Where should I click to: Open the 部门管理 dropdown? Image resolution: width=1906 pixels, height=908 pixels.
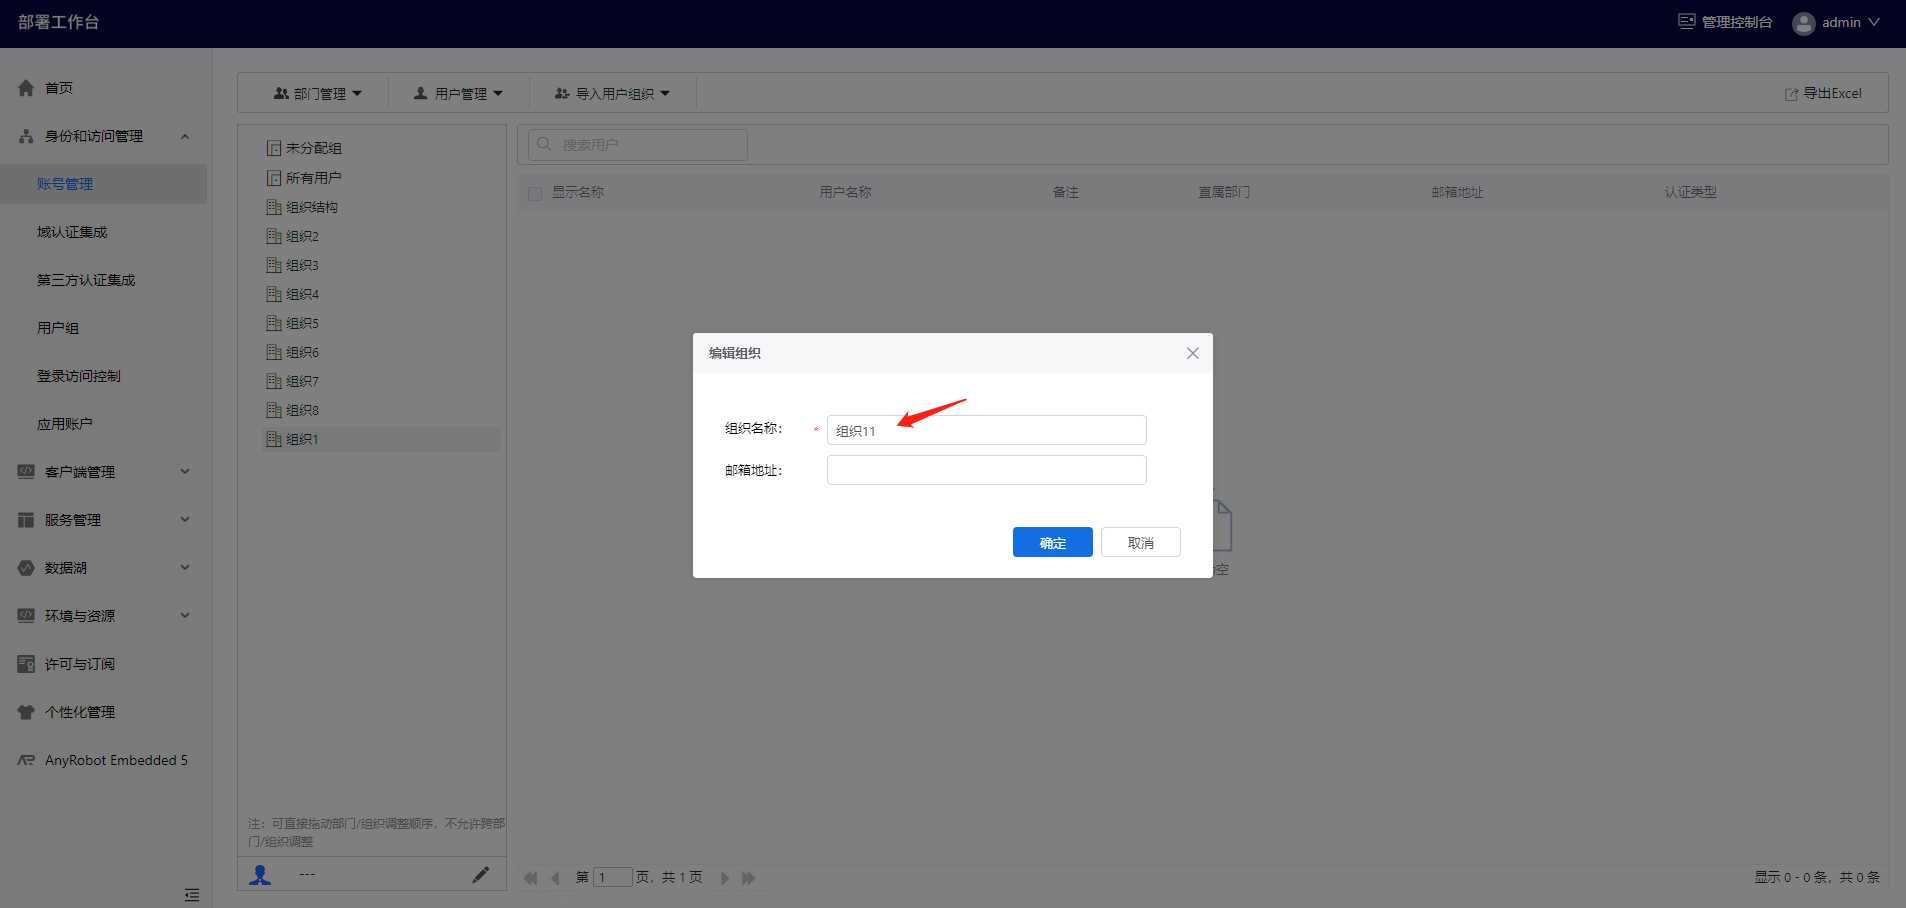click(317, 93)
